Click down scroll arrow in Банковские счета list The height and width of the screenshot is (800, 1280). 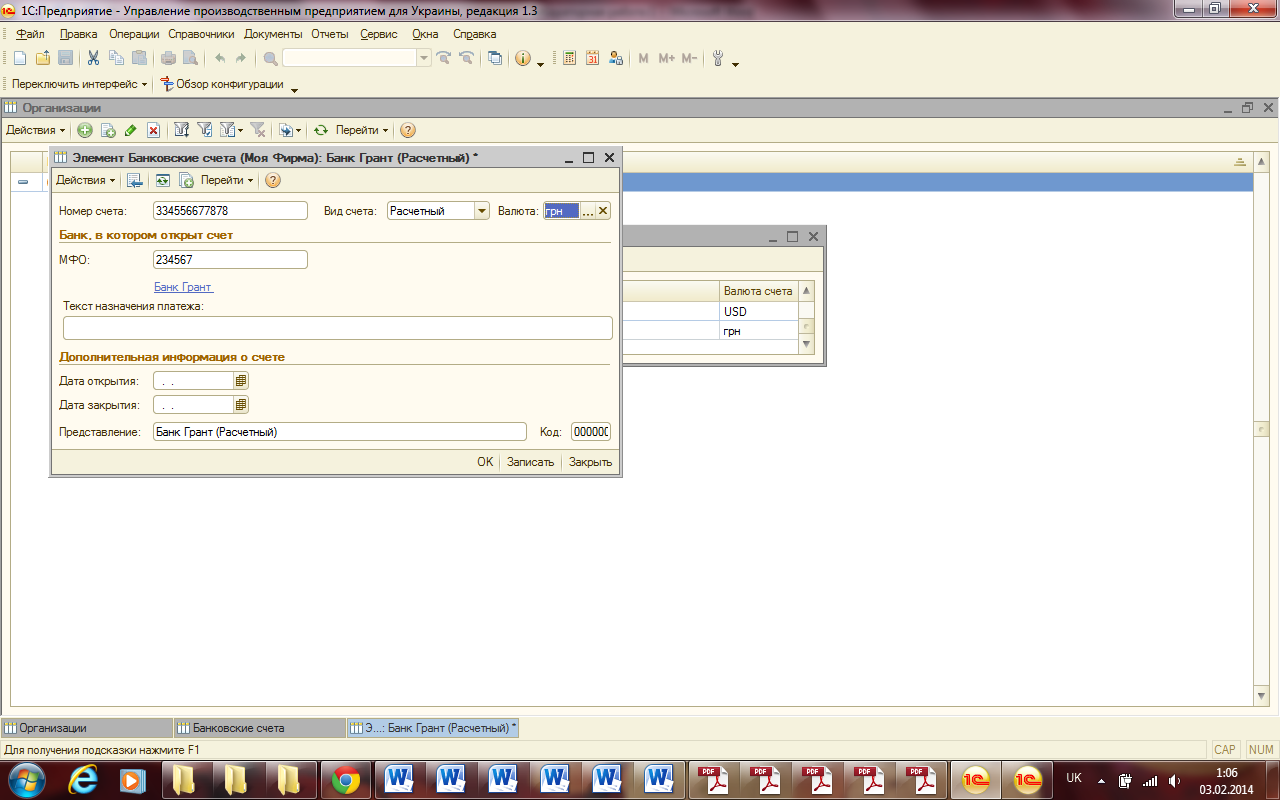[807, 344]
